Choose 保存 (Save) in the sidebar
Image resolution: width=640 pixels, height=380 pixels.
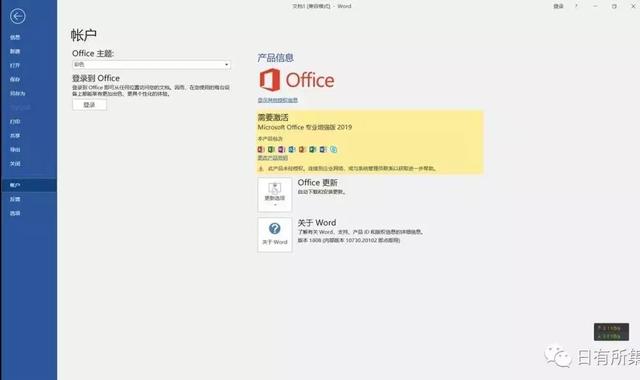point(15,80)
